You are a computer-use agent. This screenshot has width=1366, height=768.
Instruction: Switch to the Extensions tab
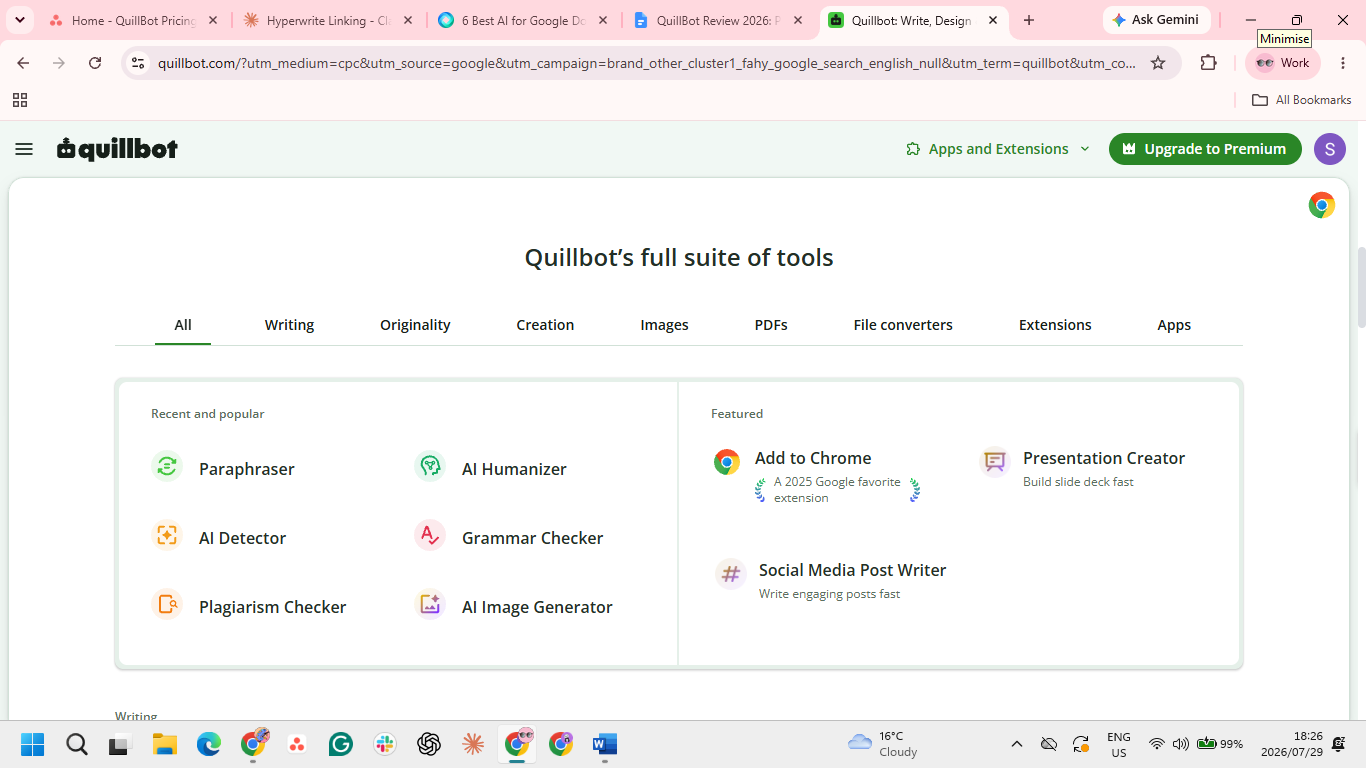coord(1055,325)
